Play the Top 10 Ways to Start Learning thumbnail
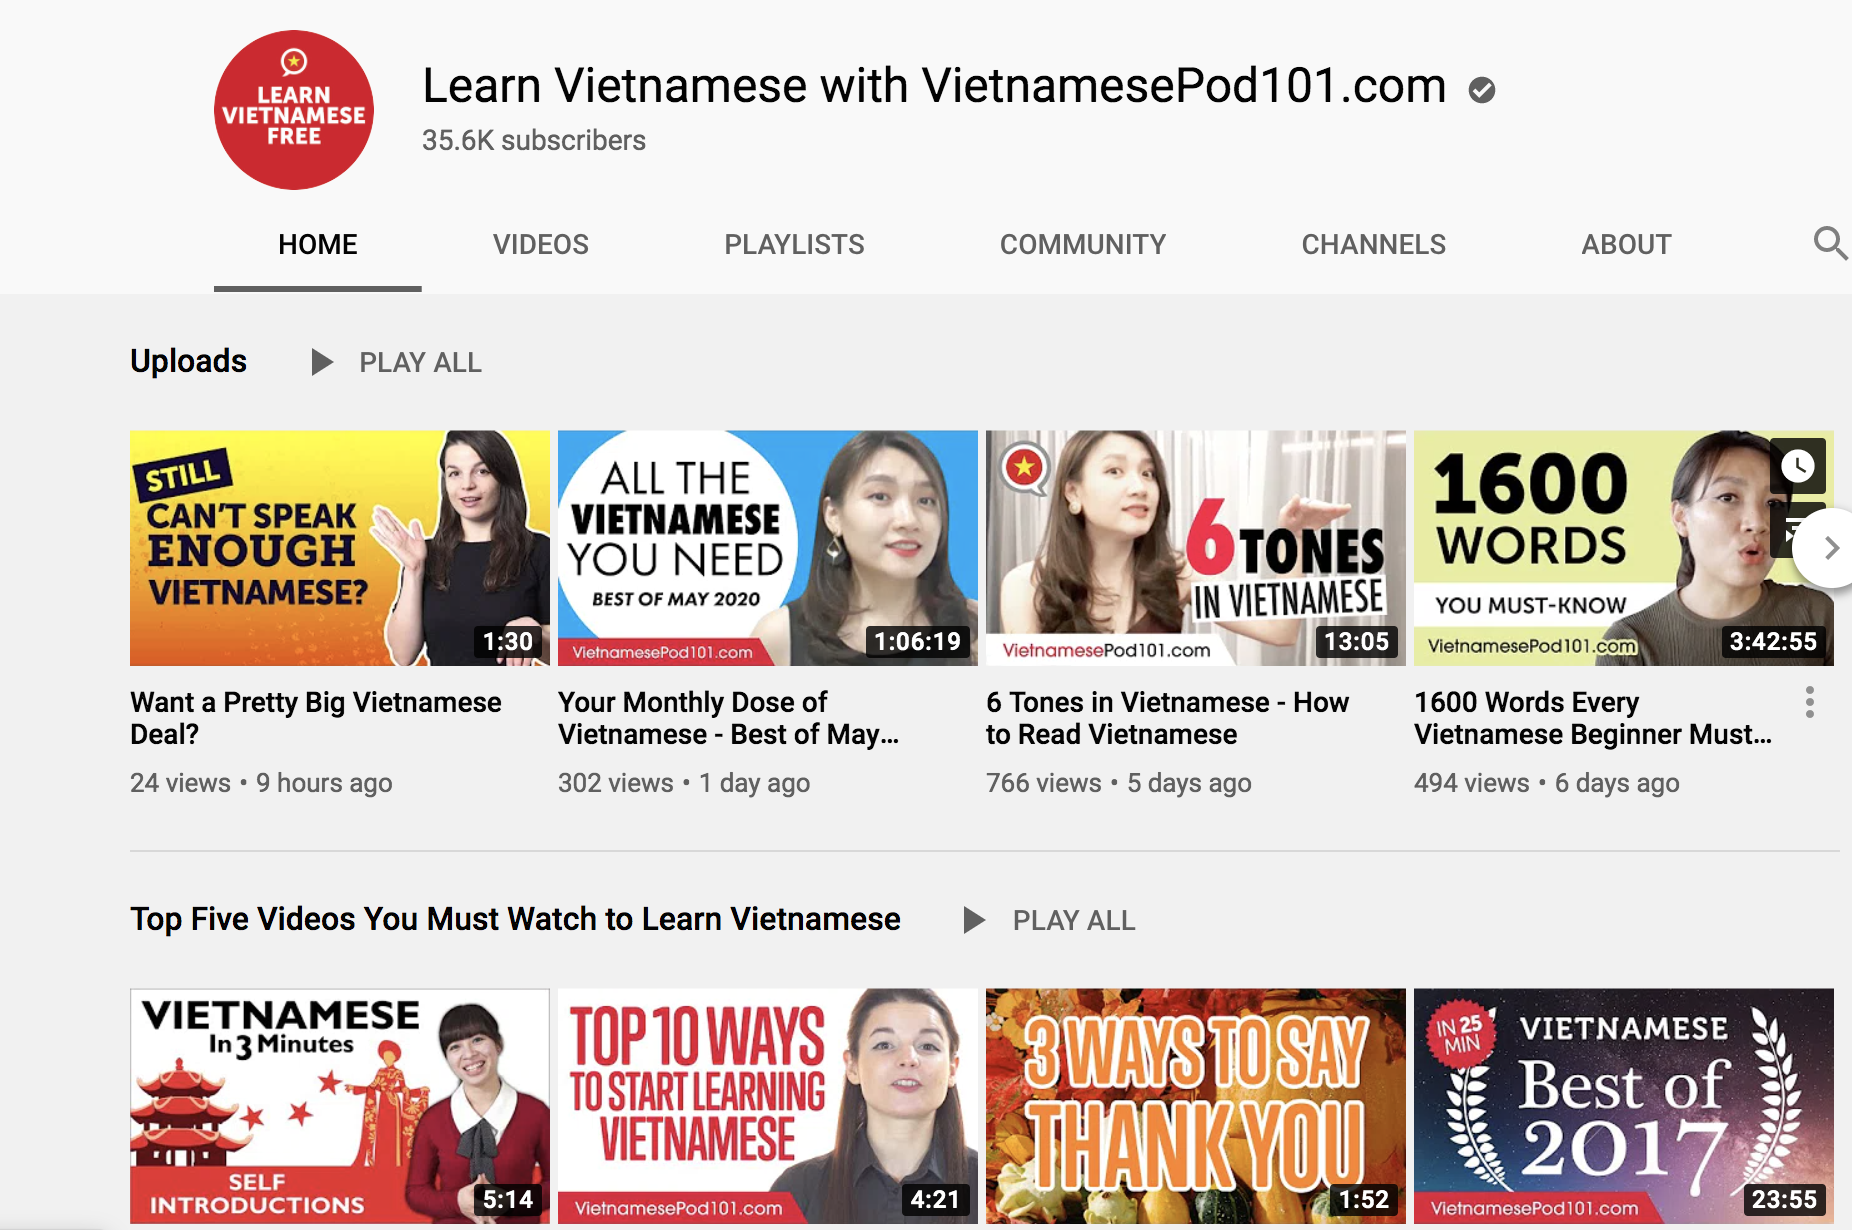This screenshot has height=1230, width=1852. pos(768,1106)
